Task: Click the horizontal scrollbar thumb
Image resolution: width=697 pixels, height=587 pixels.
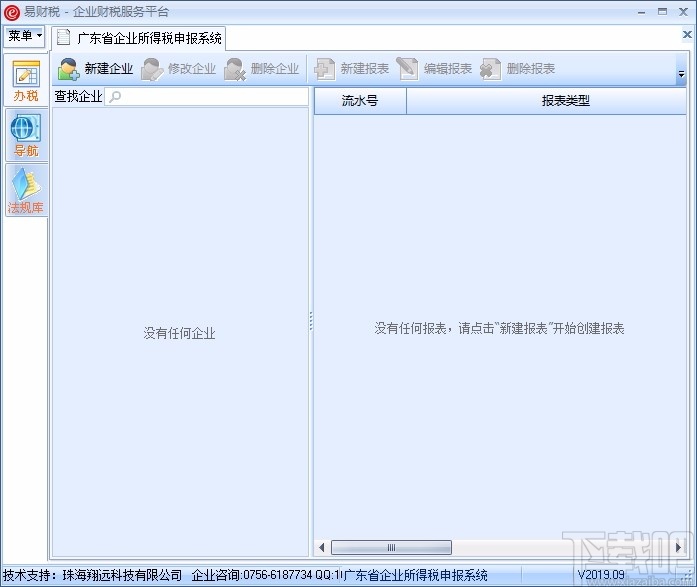Action: click(391, 547)
